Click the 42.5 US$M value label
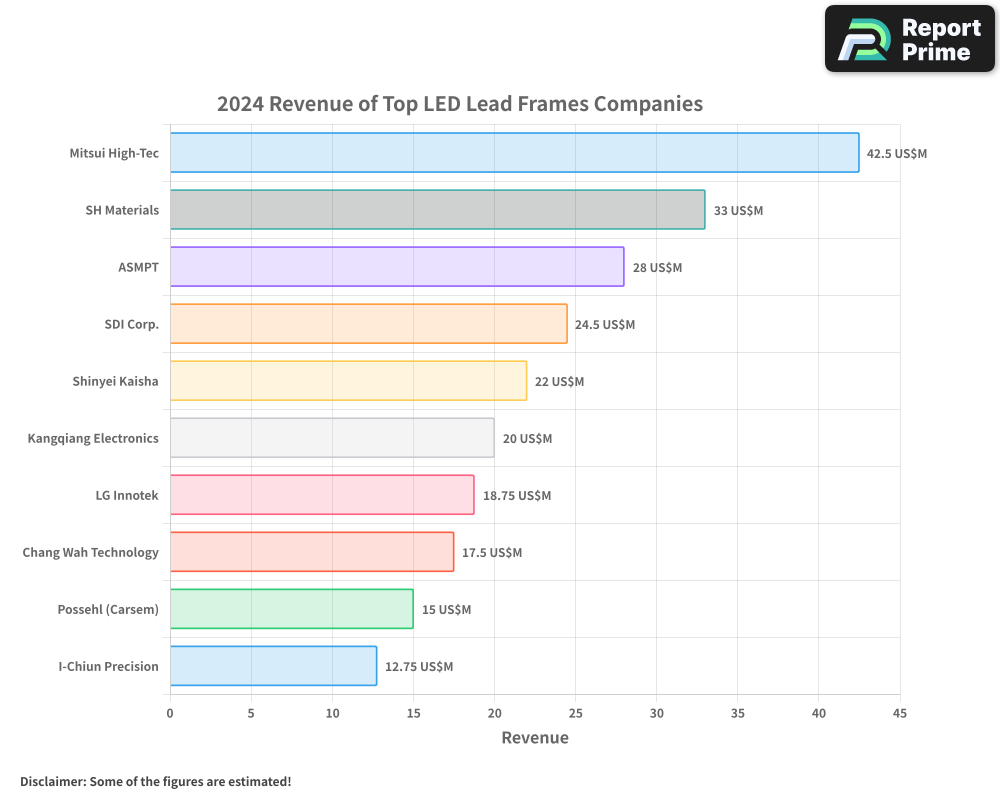1000x800 pixels. point(898,153)
